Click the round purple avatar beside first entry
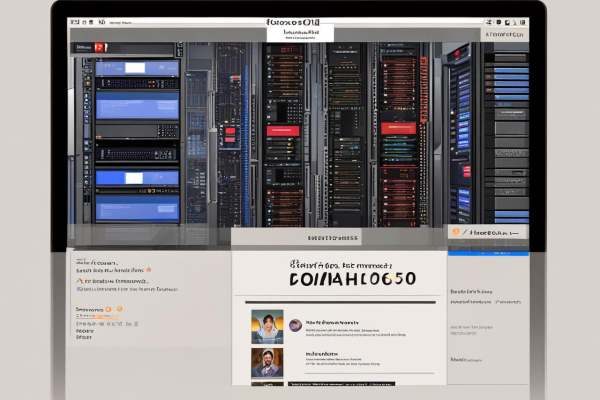Viewport: 600px width, 400px height. pos(295,325)
